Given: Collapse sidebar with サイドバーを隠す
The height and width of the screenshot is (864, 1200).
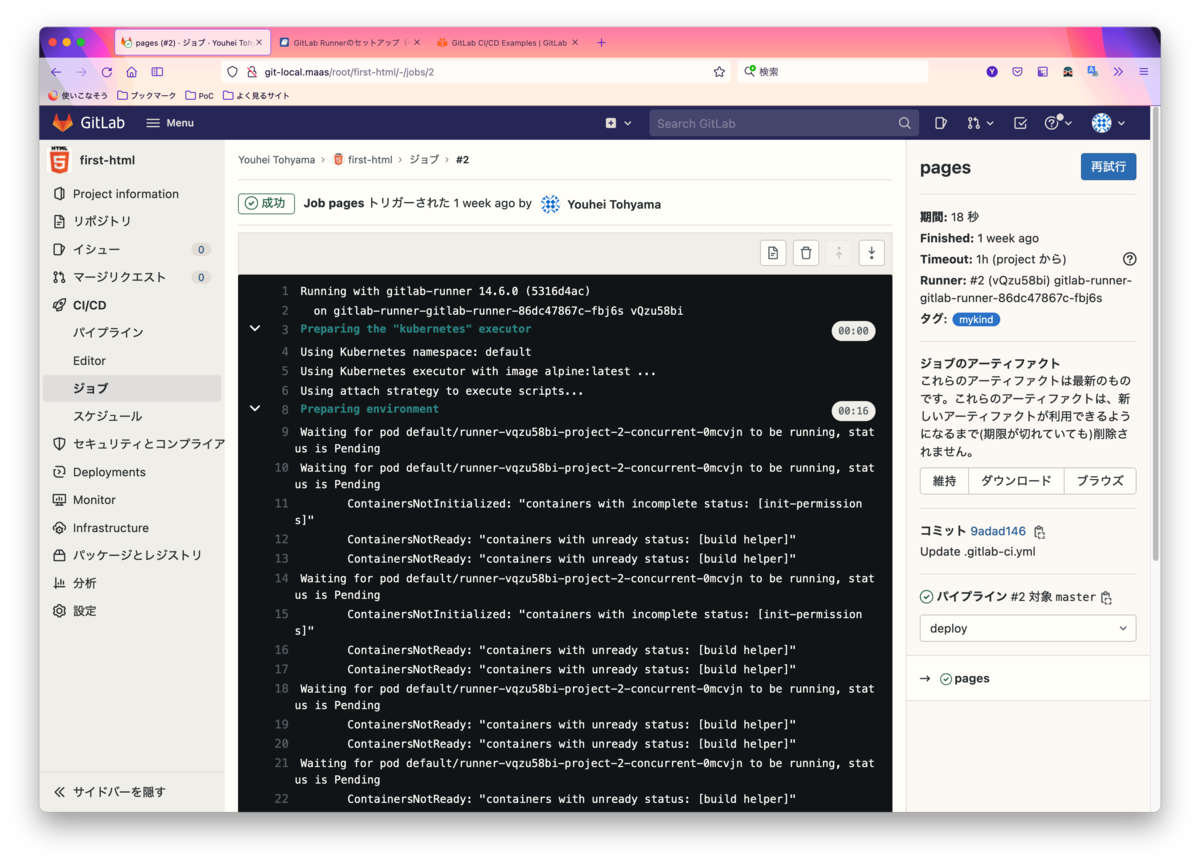Looking at the screenshot, I should click(x=110, y=791).
